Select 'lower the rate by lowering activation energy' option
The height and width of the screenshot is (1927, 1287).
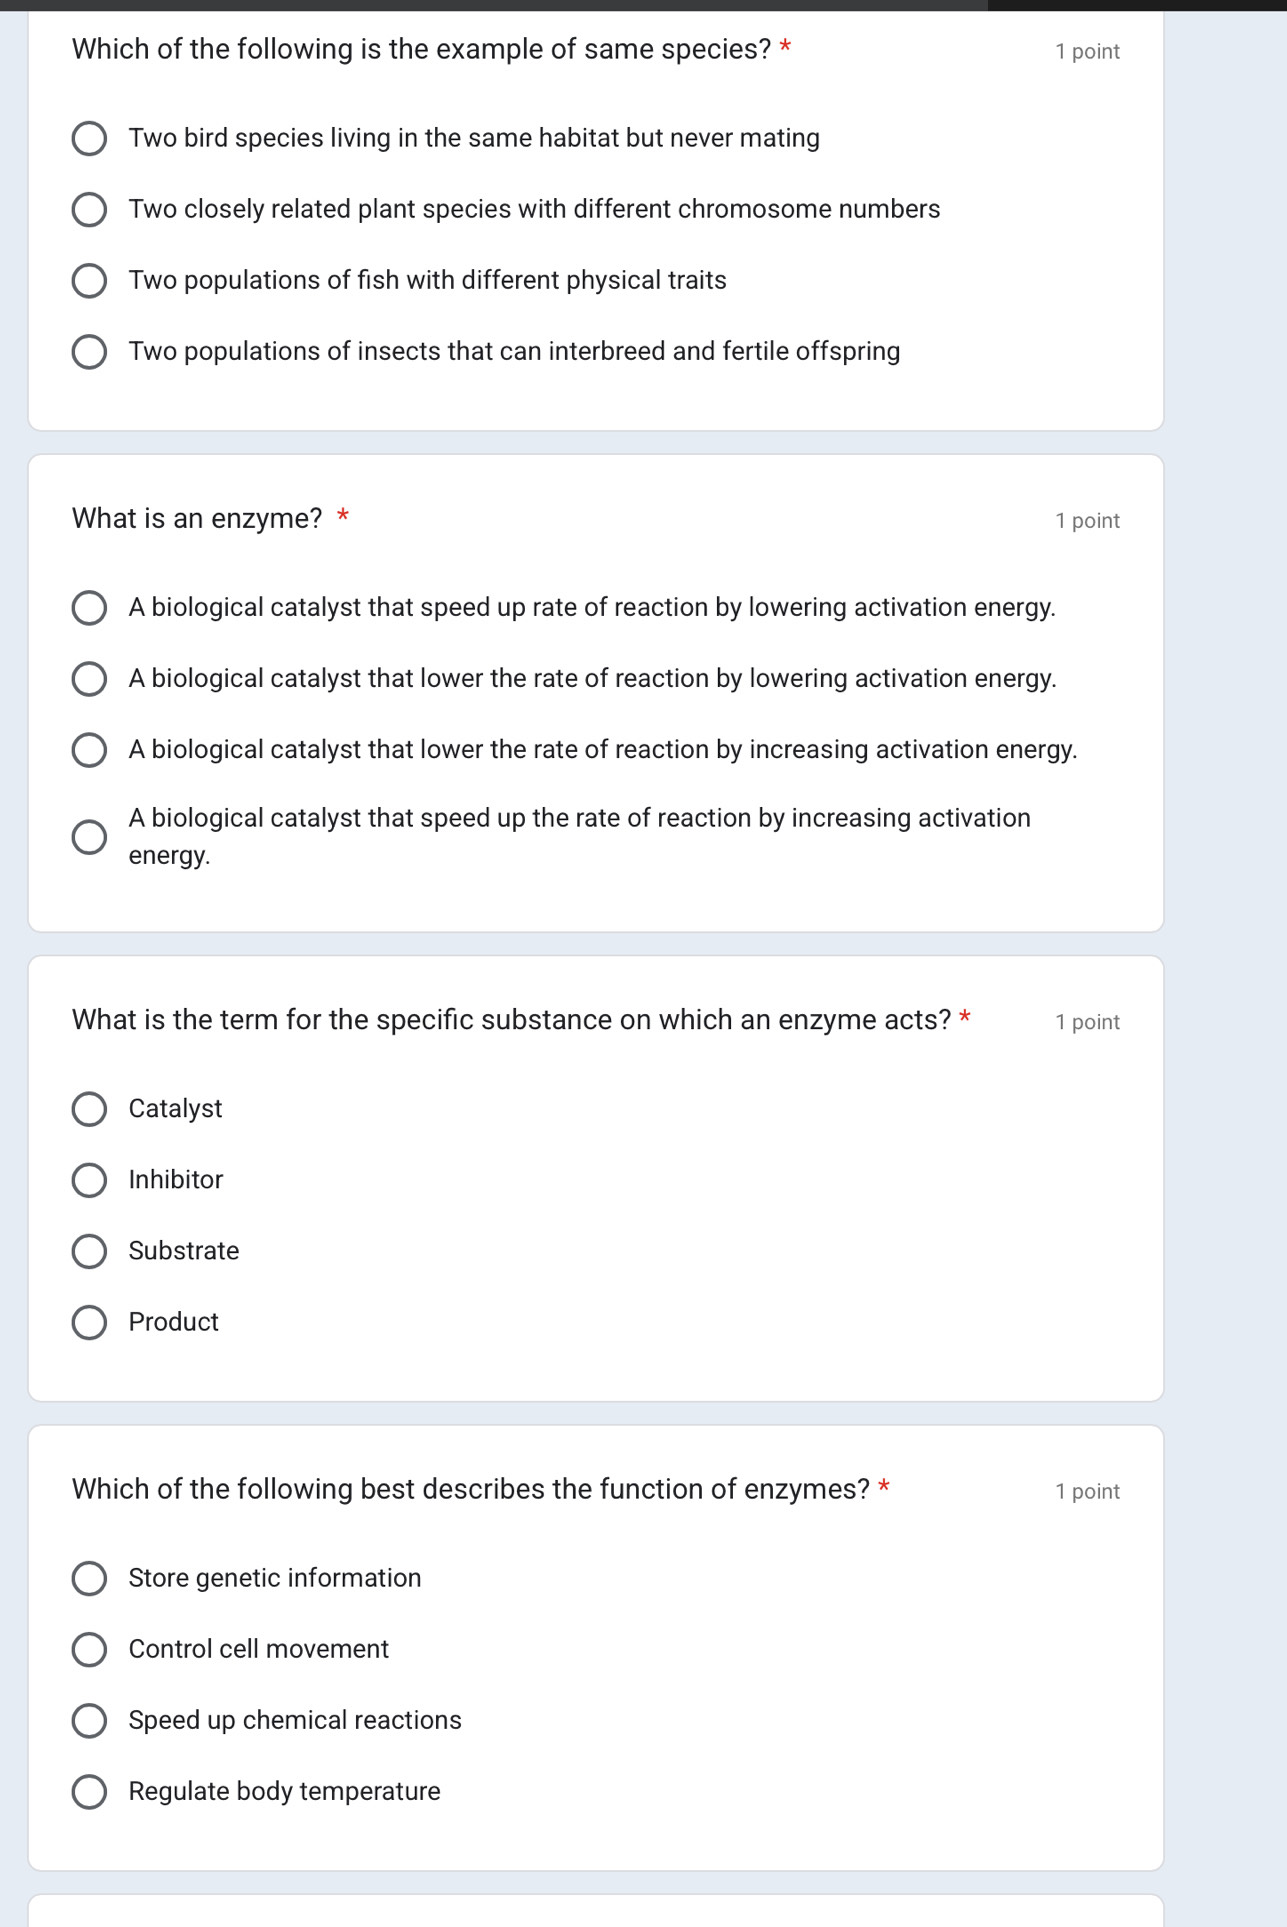(x=90, y=679)
